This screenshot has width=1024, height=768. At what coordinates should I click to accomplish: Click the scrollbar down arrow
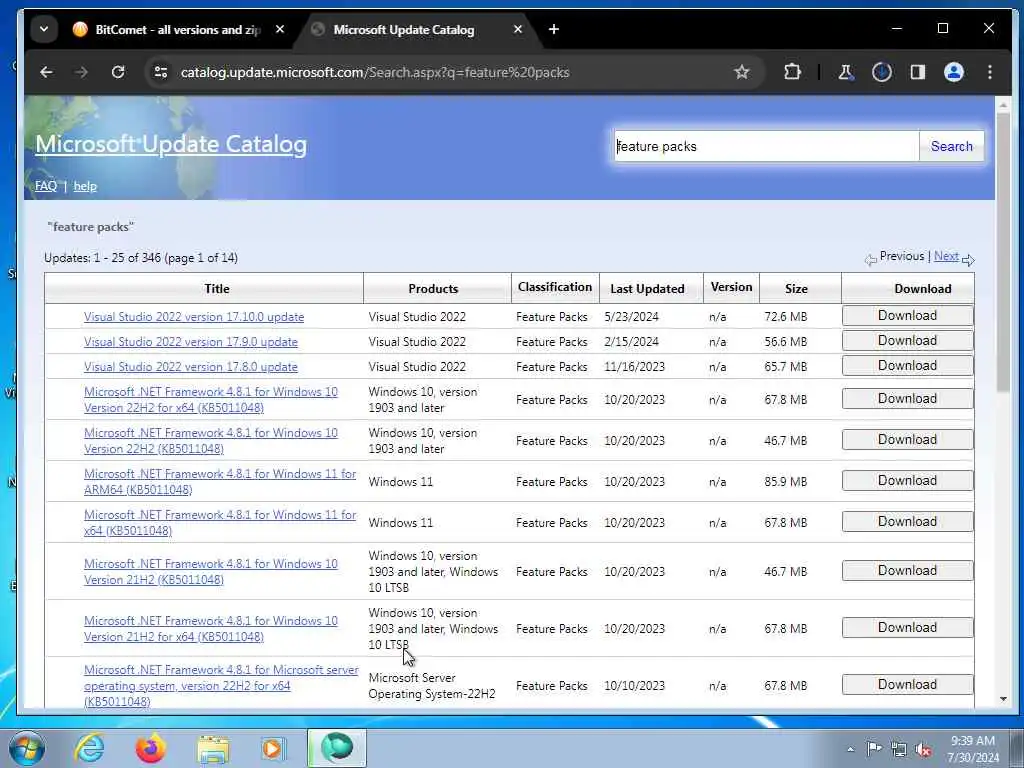tap(1003, 699)
